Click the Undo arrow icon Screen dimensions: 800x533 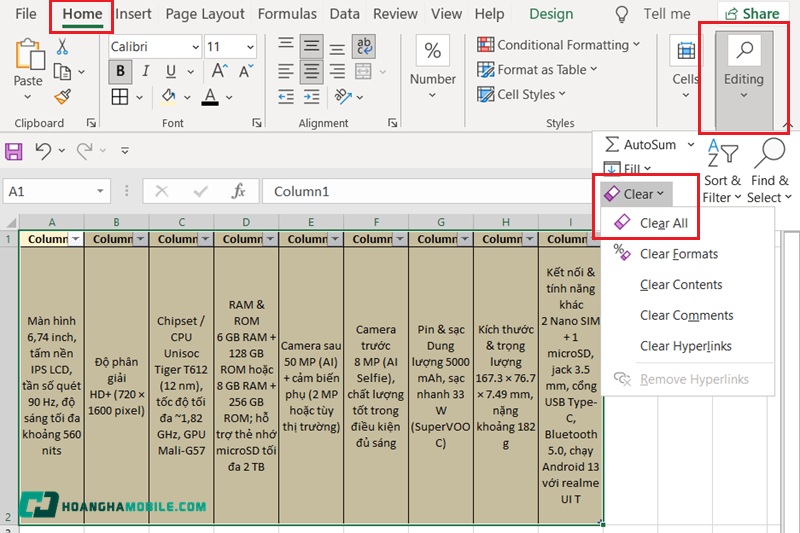pyautogui.click(x=43, y=151)
